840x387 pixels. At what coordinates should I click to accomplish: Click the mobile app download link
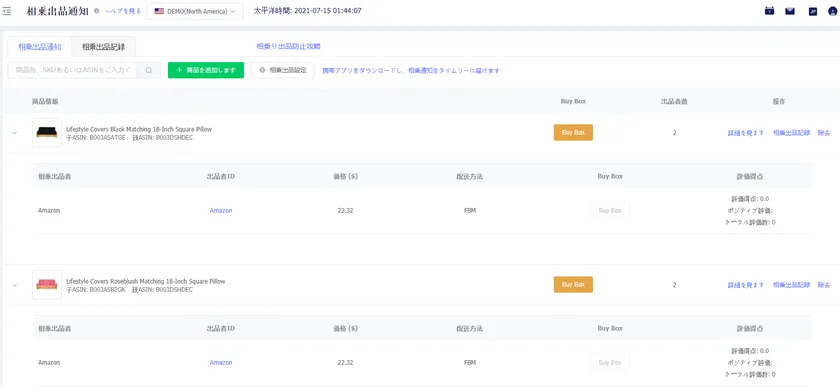point(411,71)
